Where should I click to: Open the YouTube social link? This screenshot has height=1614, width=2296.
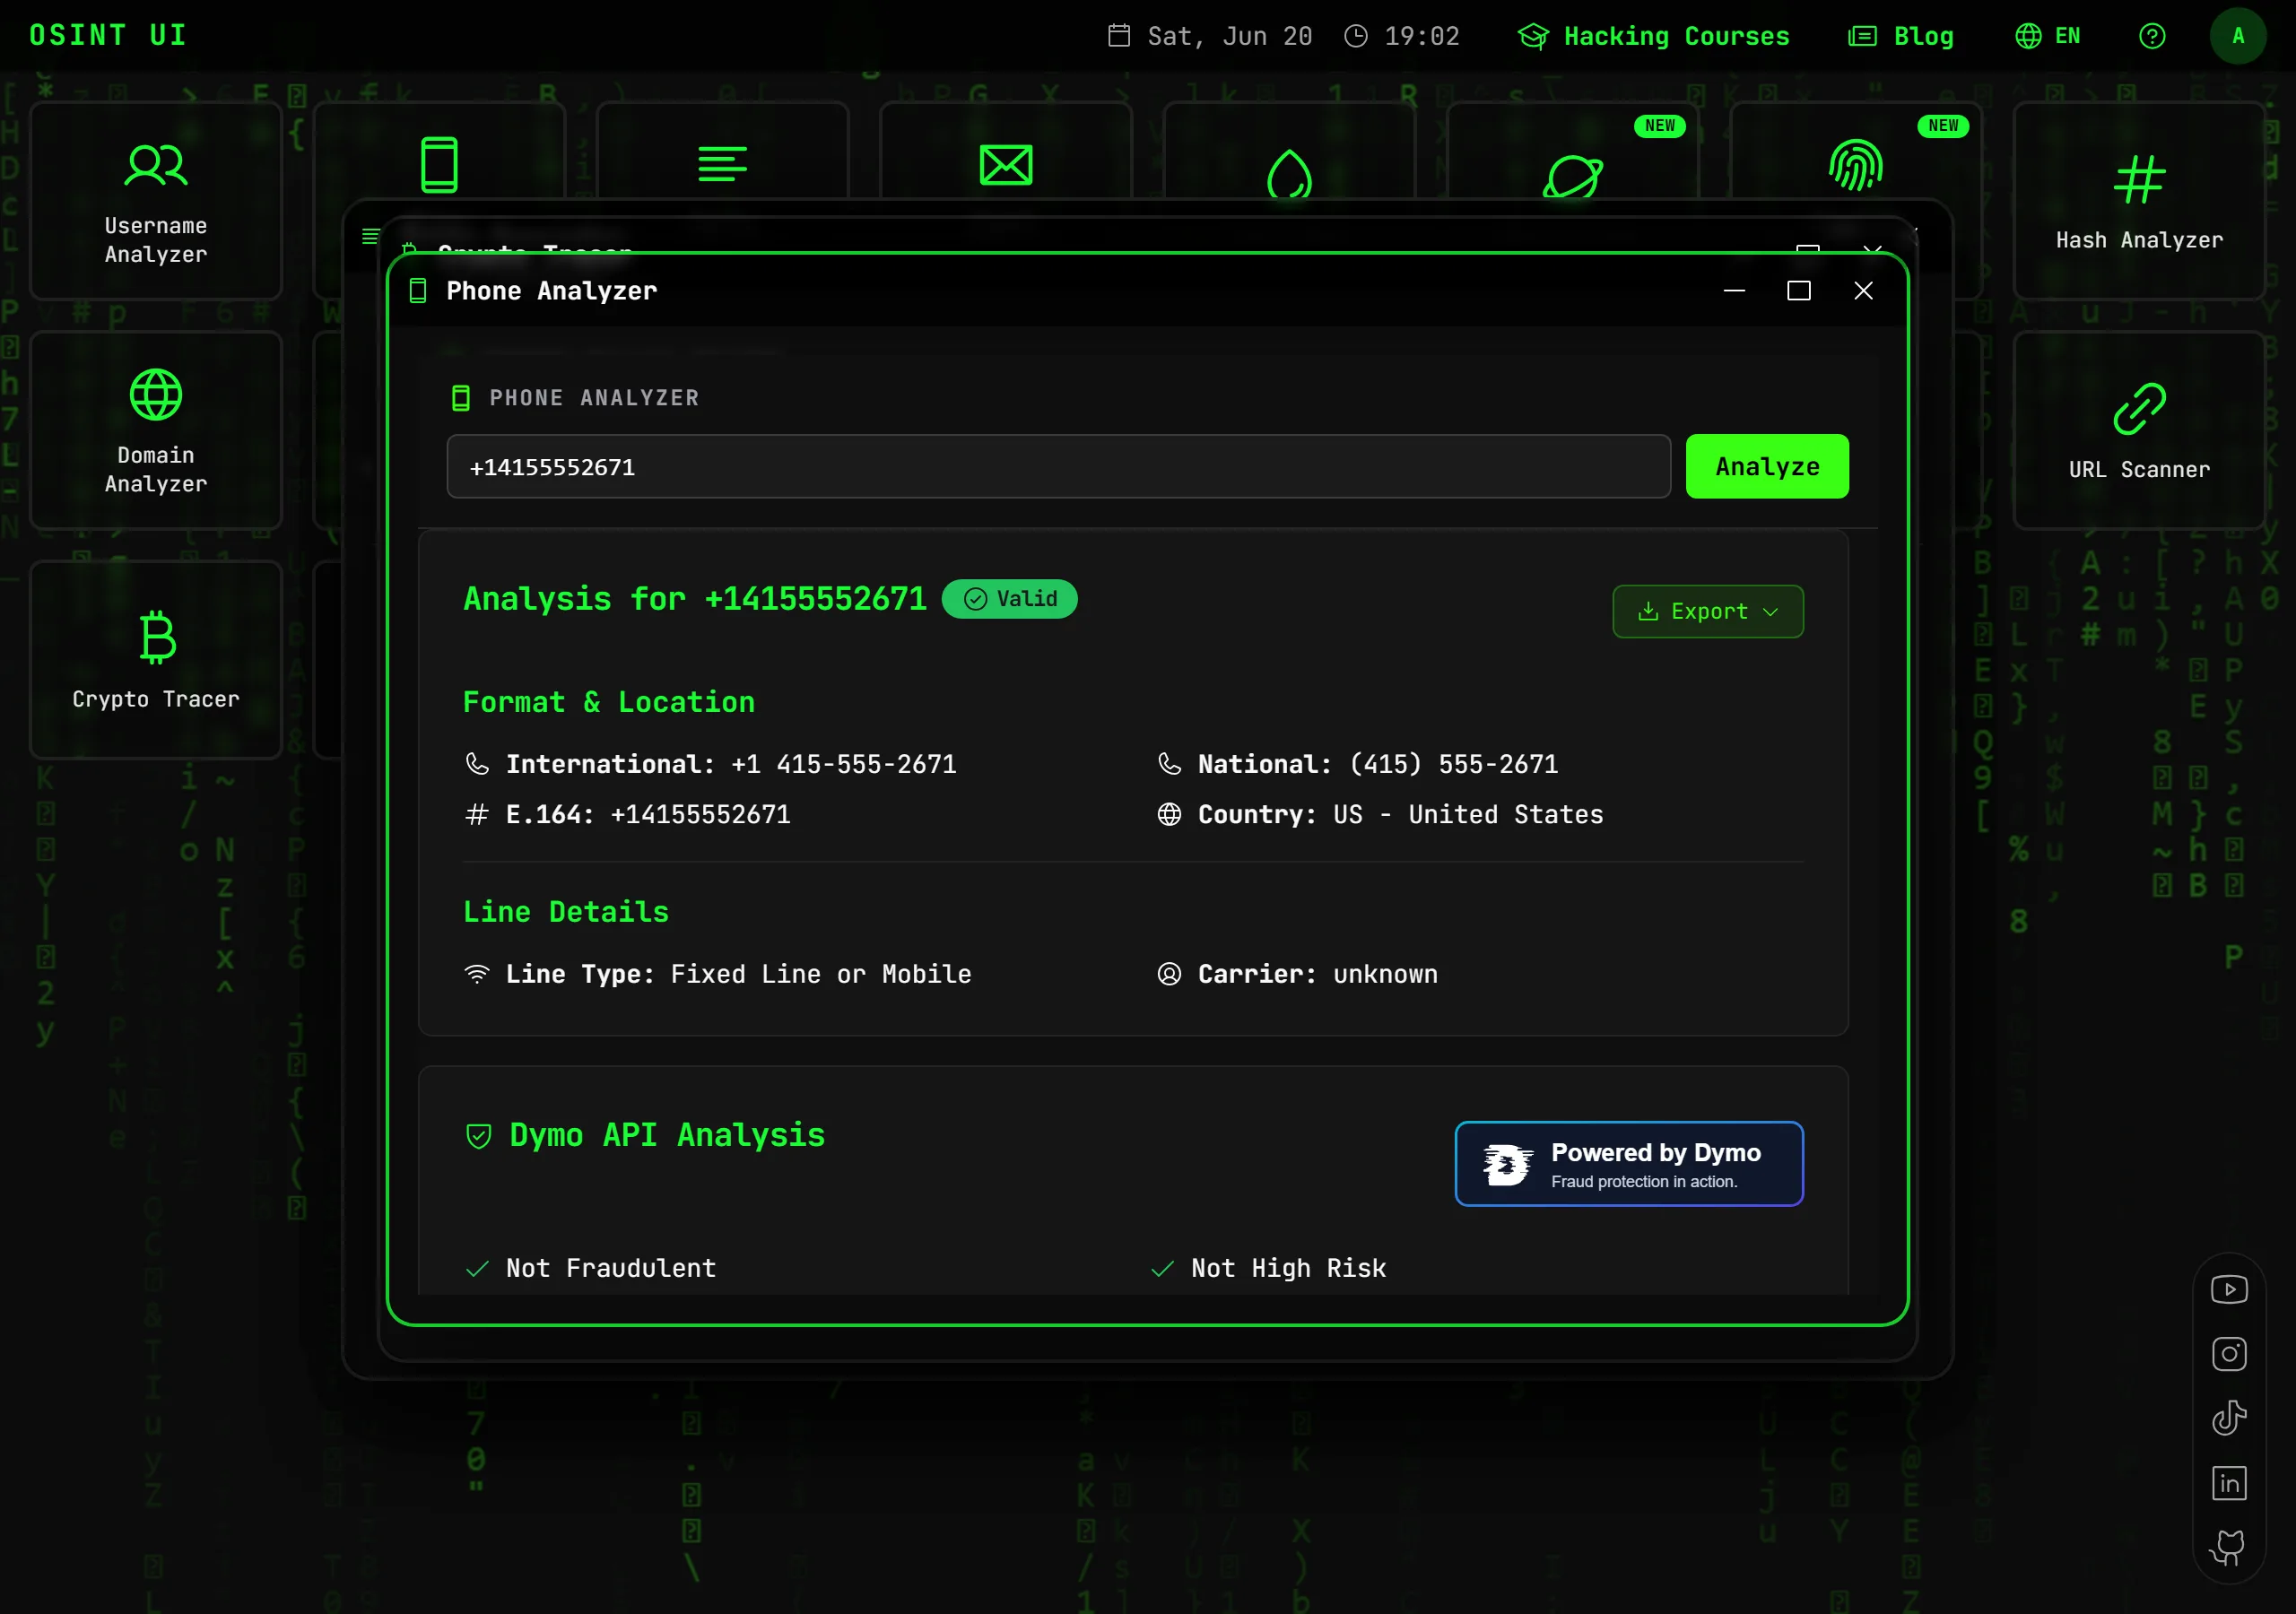pyautogui.click(x=2228, y=1289)
